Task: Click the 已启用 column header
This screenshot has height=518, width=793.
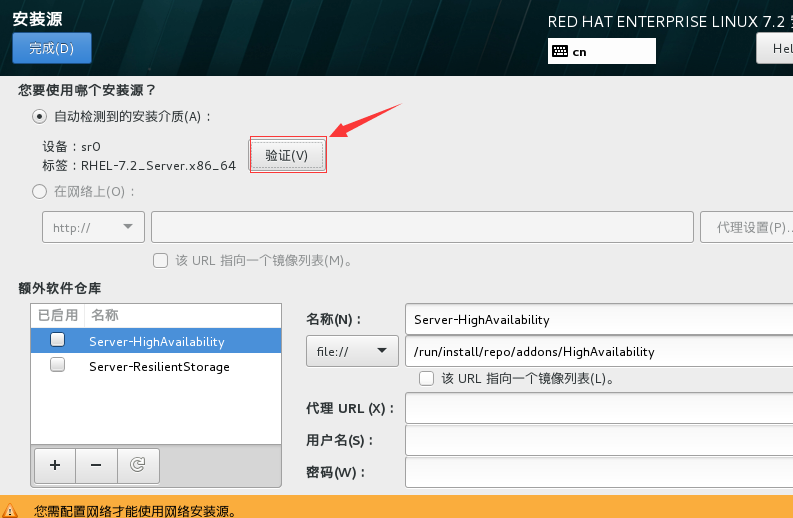Action: 58,315
